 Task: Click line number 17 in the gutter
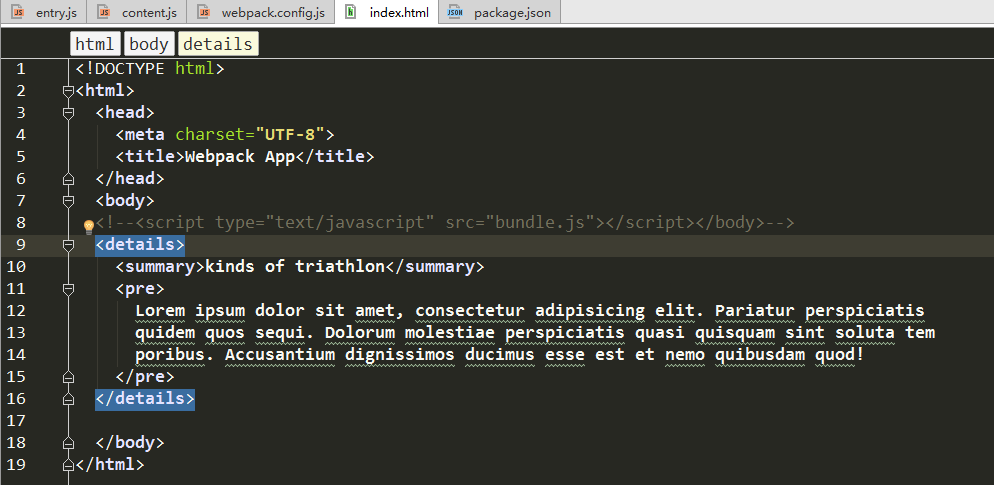point(16,421)
